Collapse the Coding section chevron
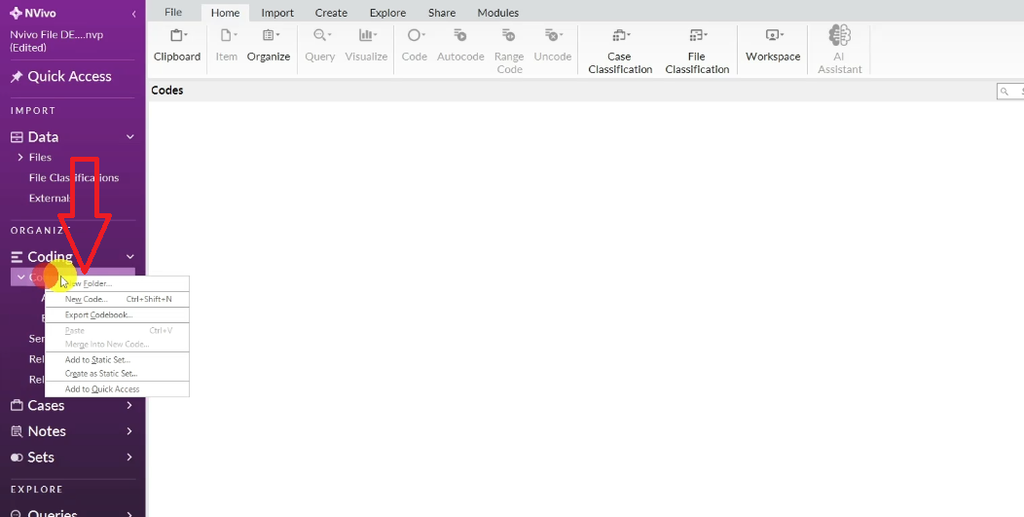 point(130,257)
